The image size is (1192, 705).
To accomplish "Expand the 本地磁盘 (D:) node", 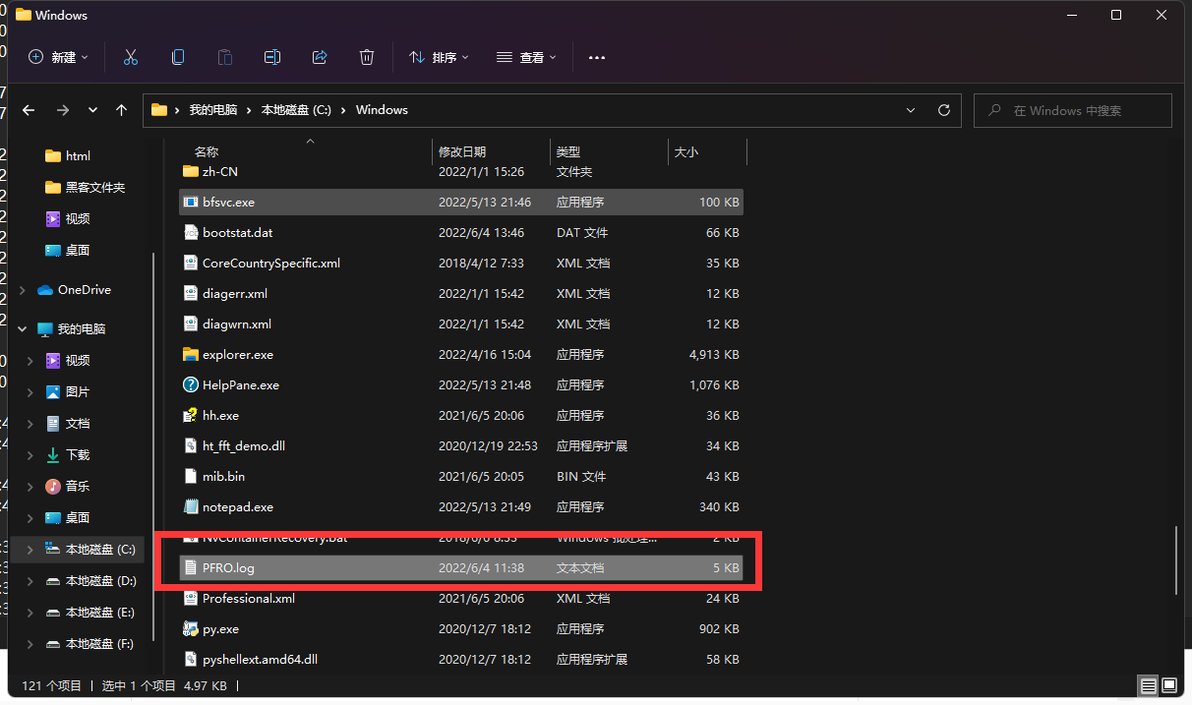I will click(x=30, y=581).
